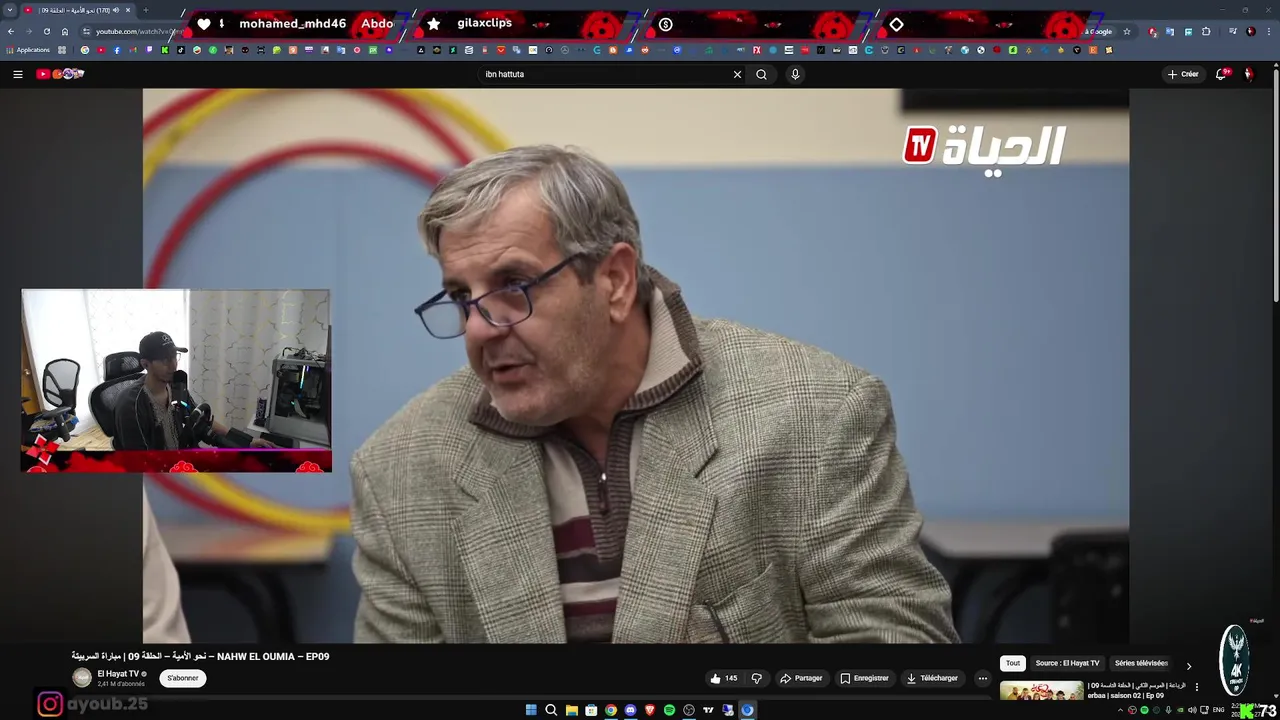This screenshot has height=720, width=1280.
Task: Open the browser home button
Action: pyautogui.click(x=64, y=31)
